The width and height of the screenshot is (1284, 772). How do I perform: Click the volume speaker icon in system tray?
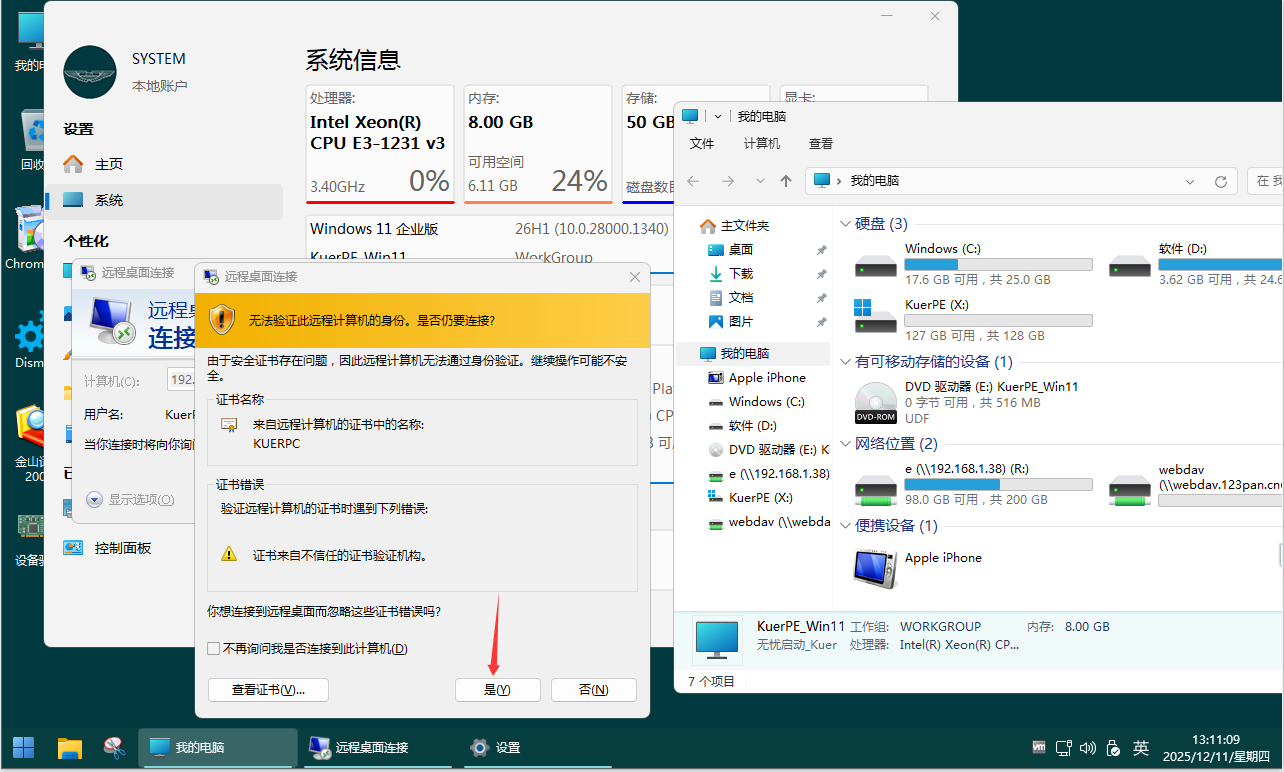coord(1088,747)
